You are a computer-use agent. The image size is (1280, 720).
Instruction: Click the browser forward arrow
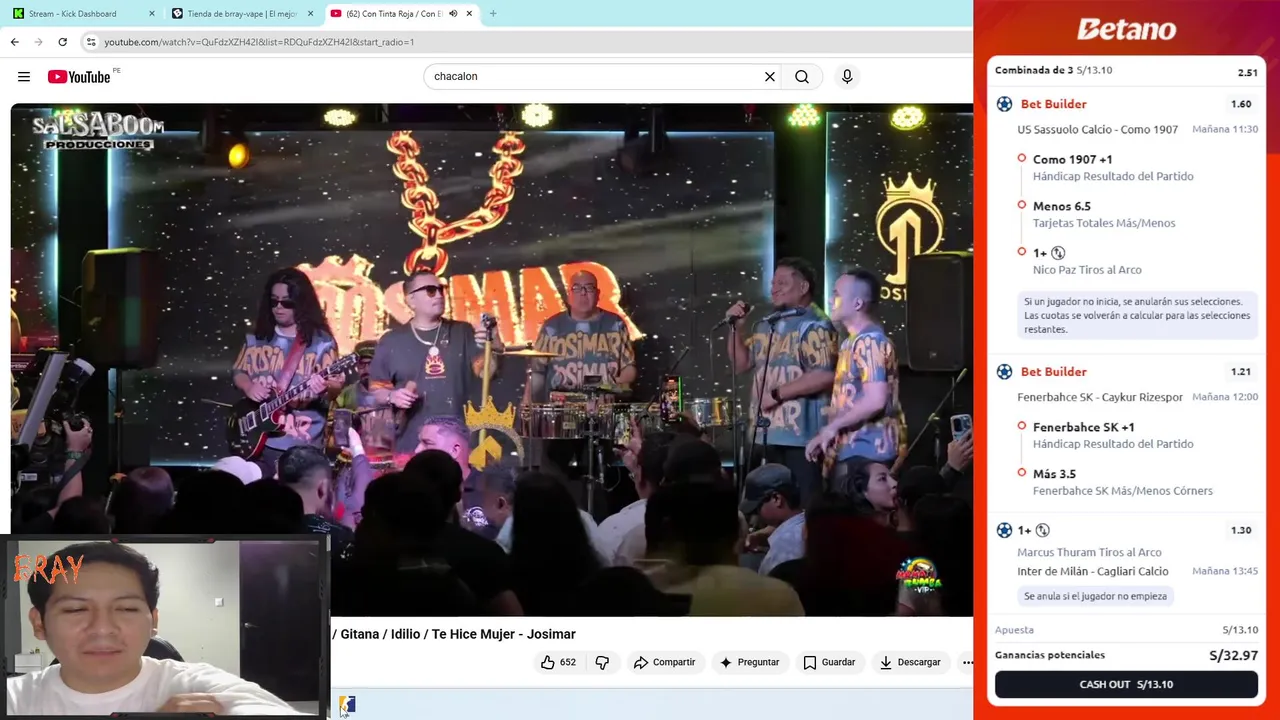[38, 42]
